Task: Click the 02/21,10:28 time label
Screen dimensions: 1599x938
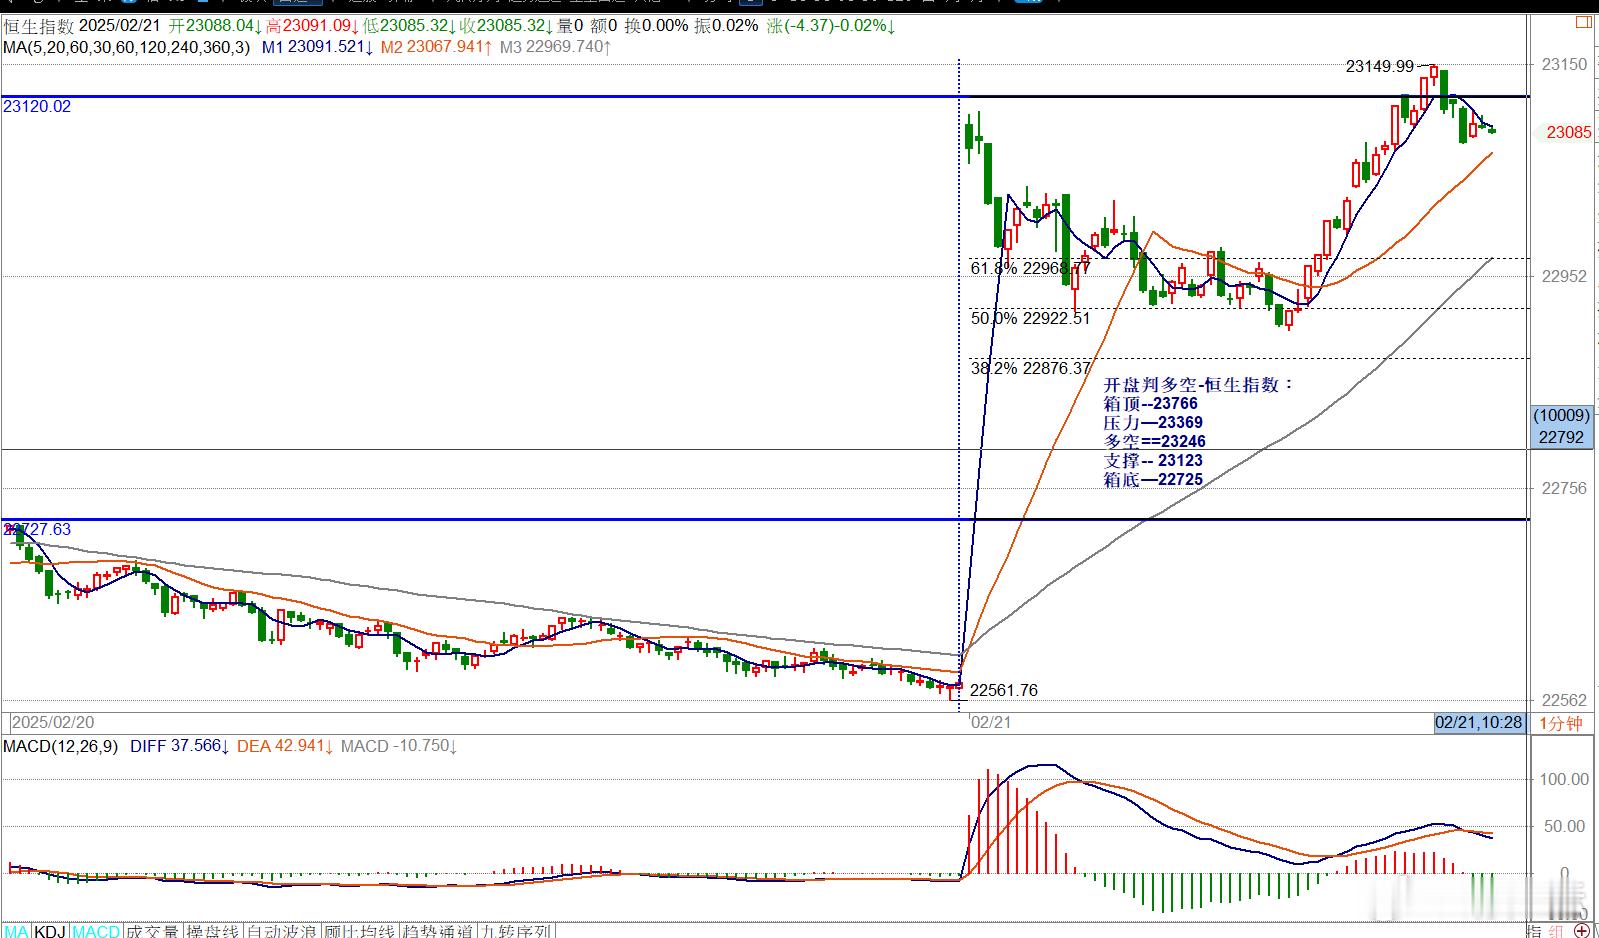Action: (x=1478, y=722)
